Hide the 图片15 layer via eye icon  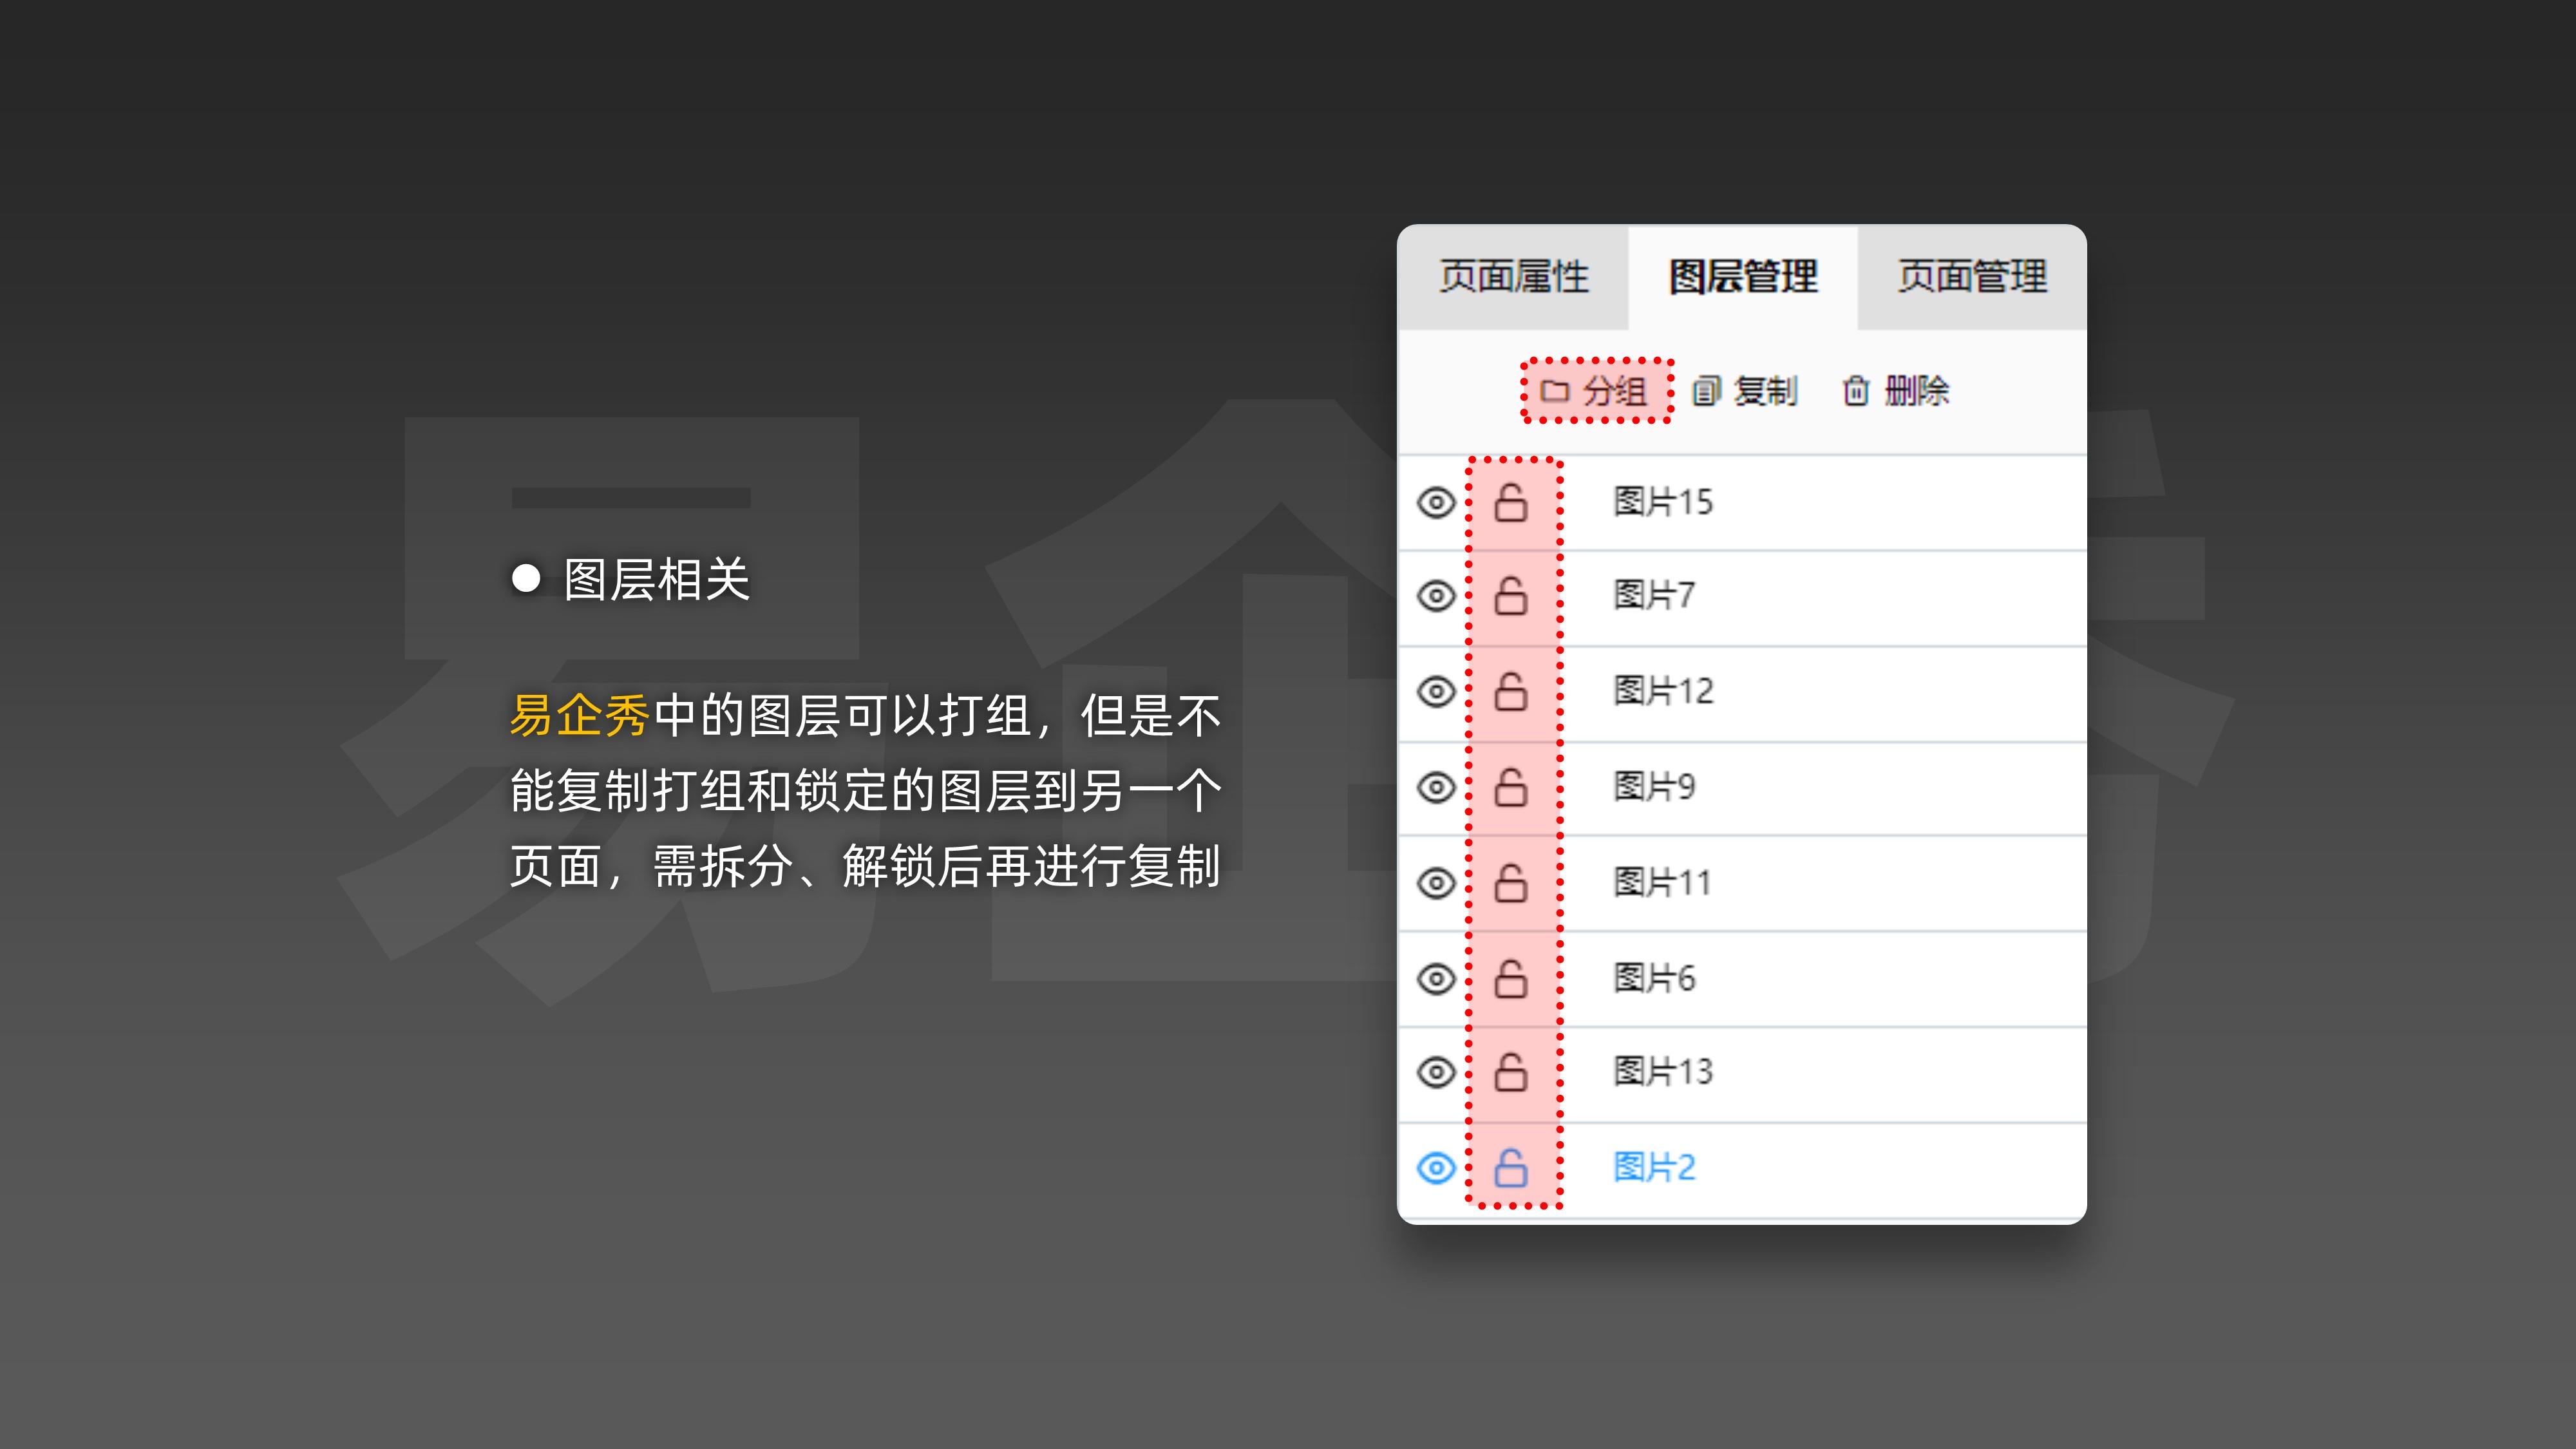(x=1436, y=502)
